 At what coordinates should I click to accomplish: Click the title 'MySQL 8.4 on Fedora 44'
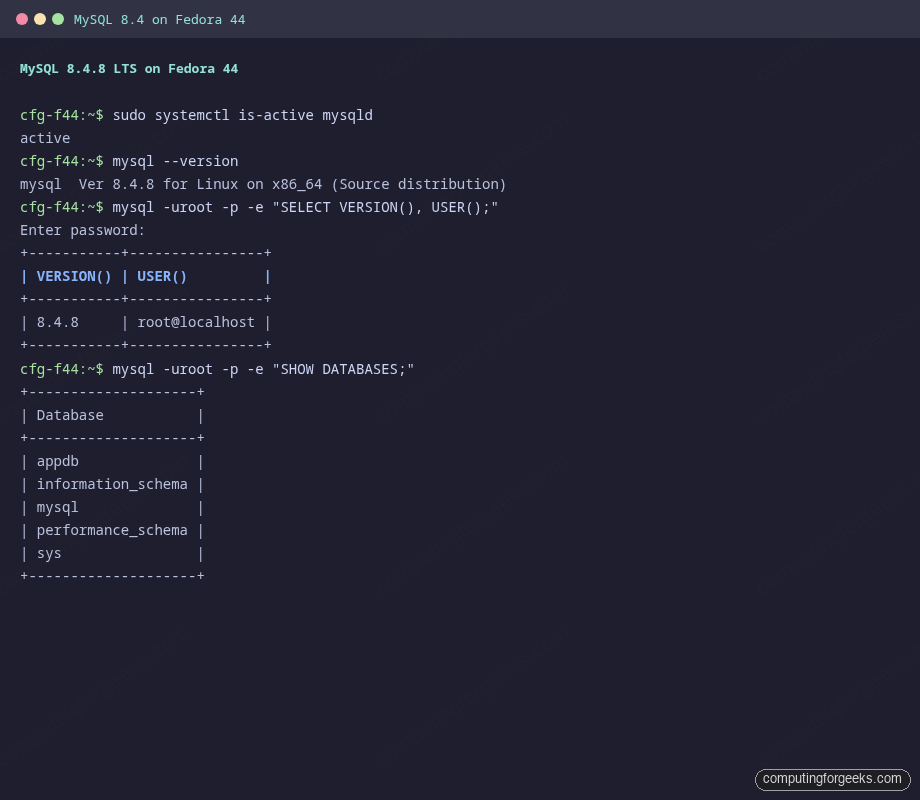click(160, 20)
